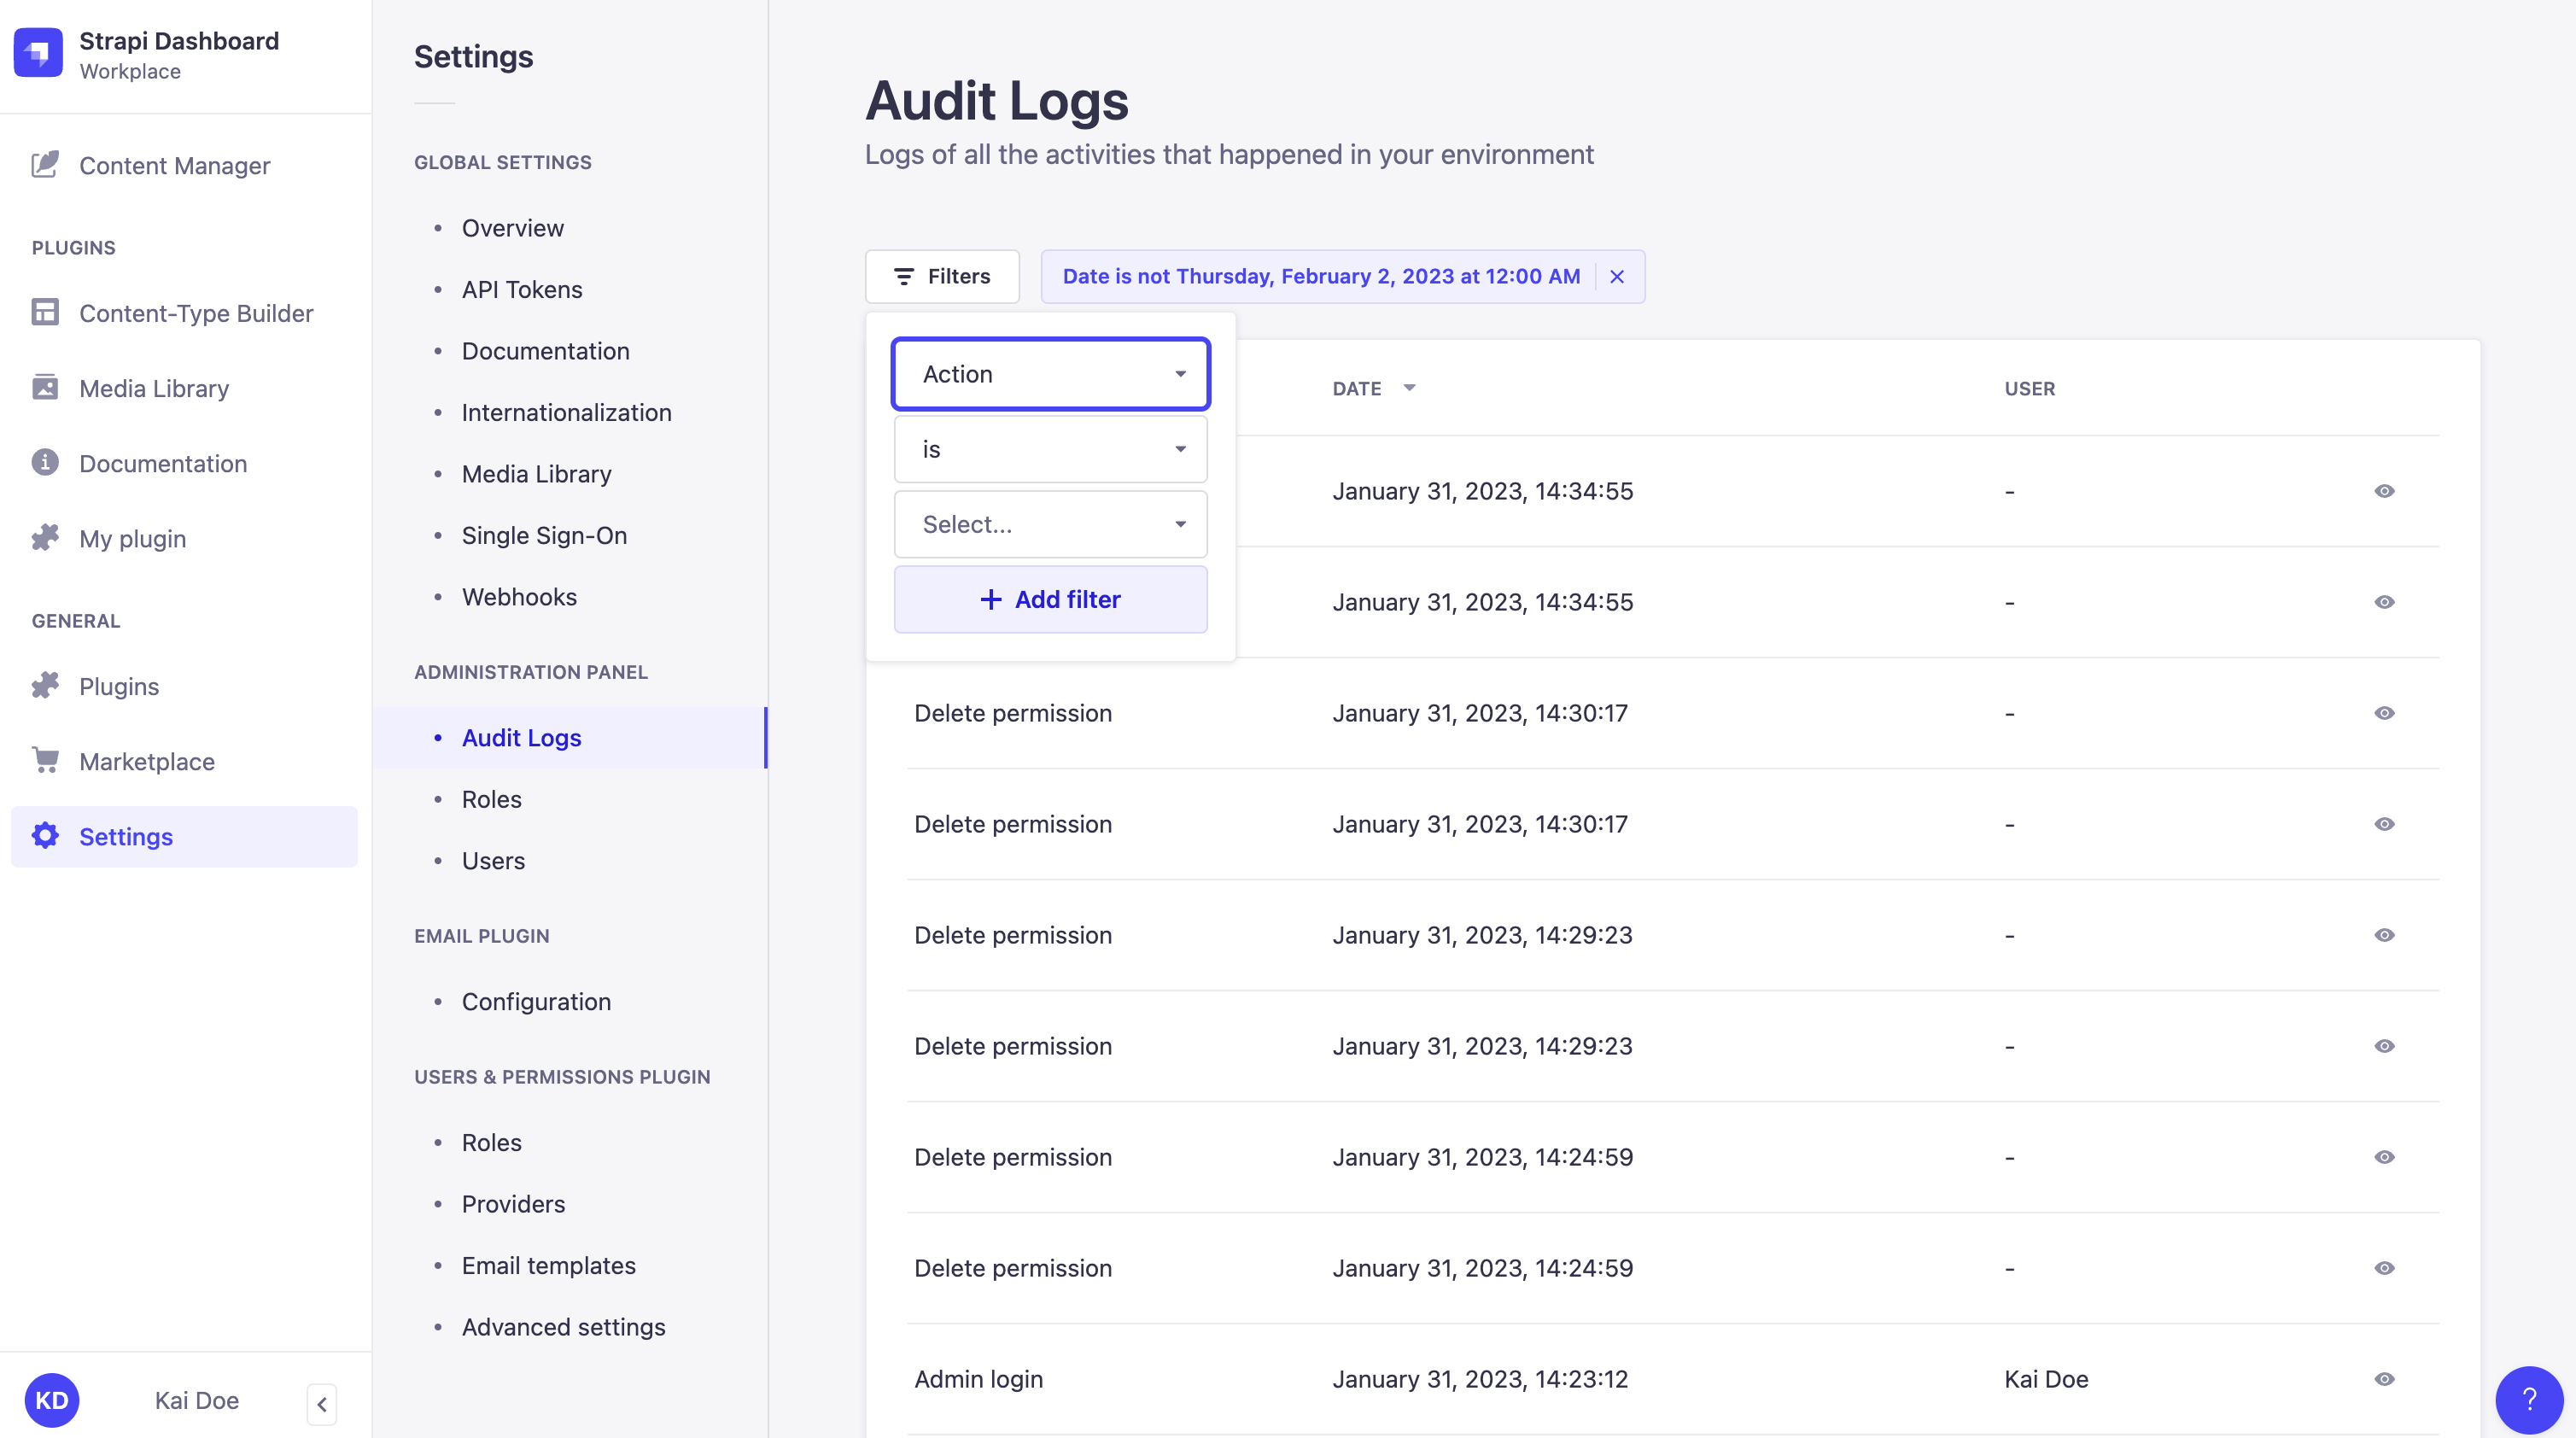
Task: Open the Webhooks settings section
Action: pyautogui.click(x=519, y=596)
